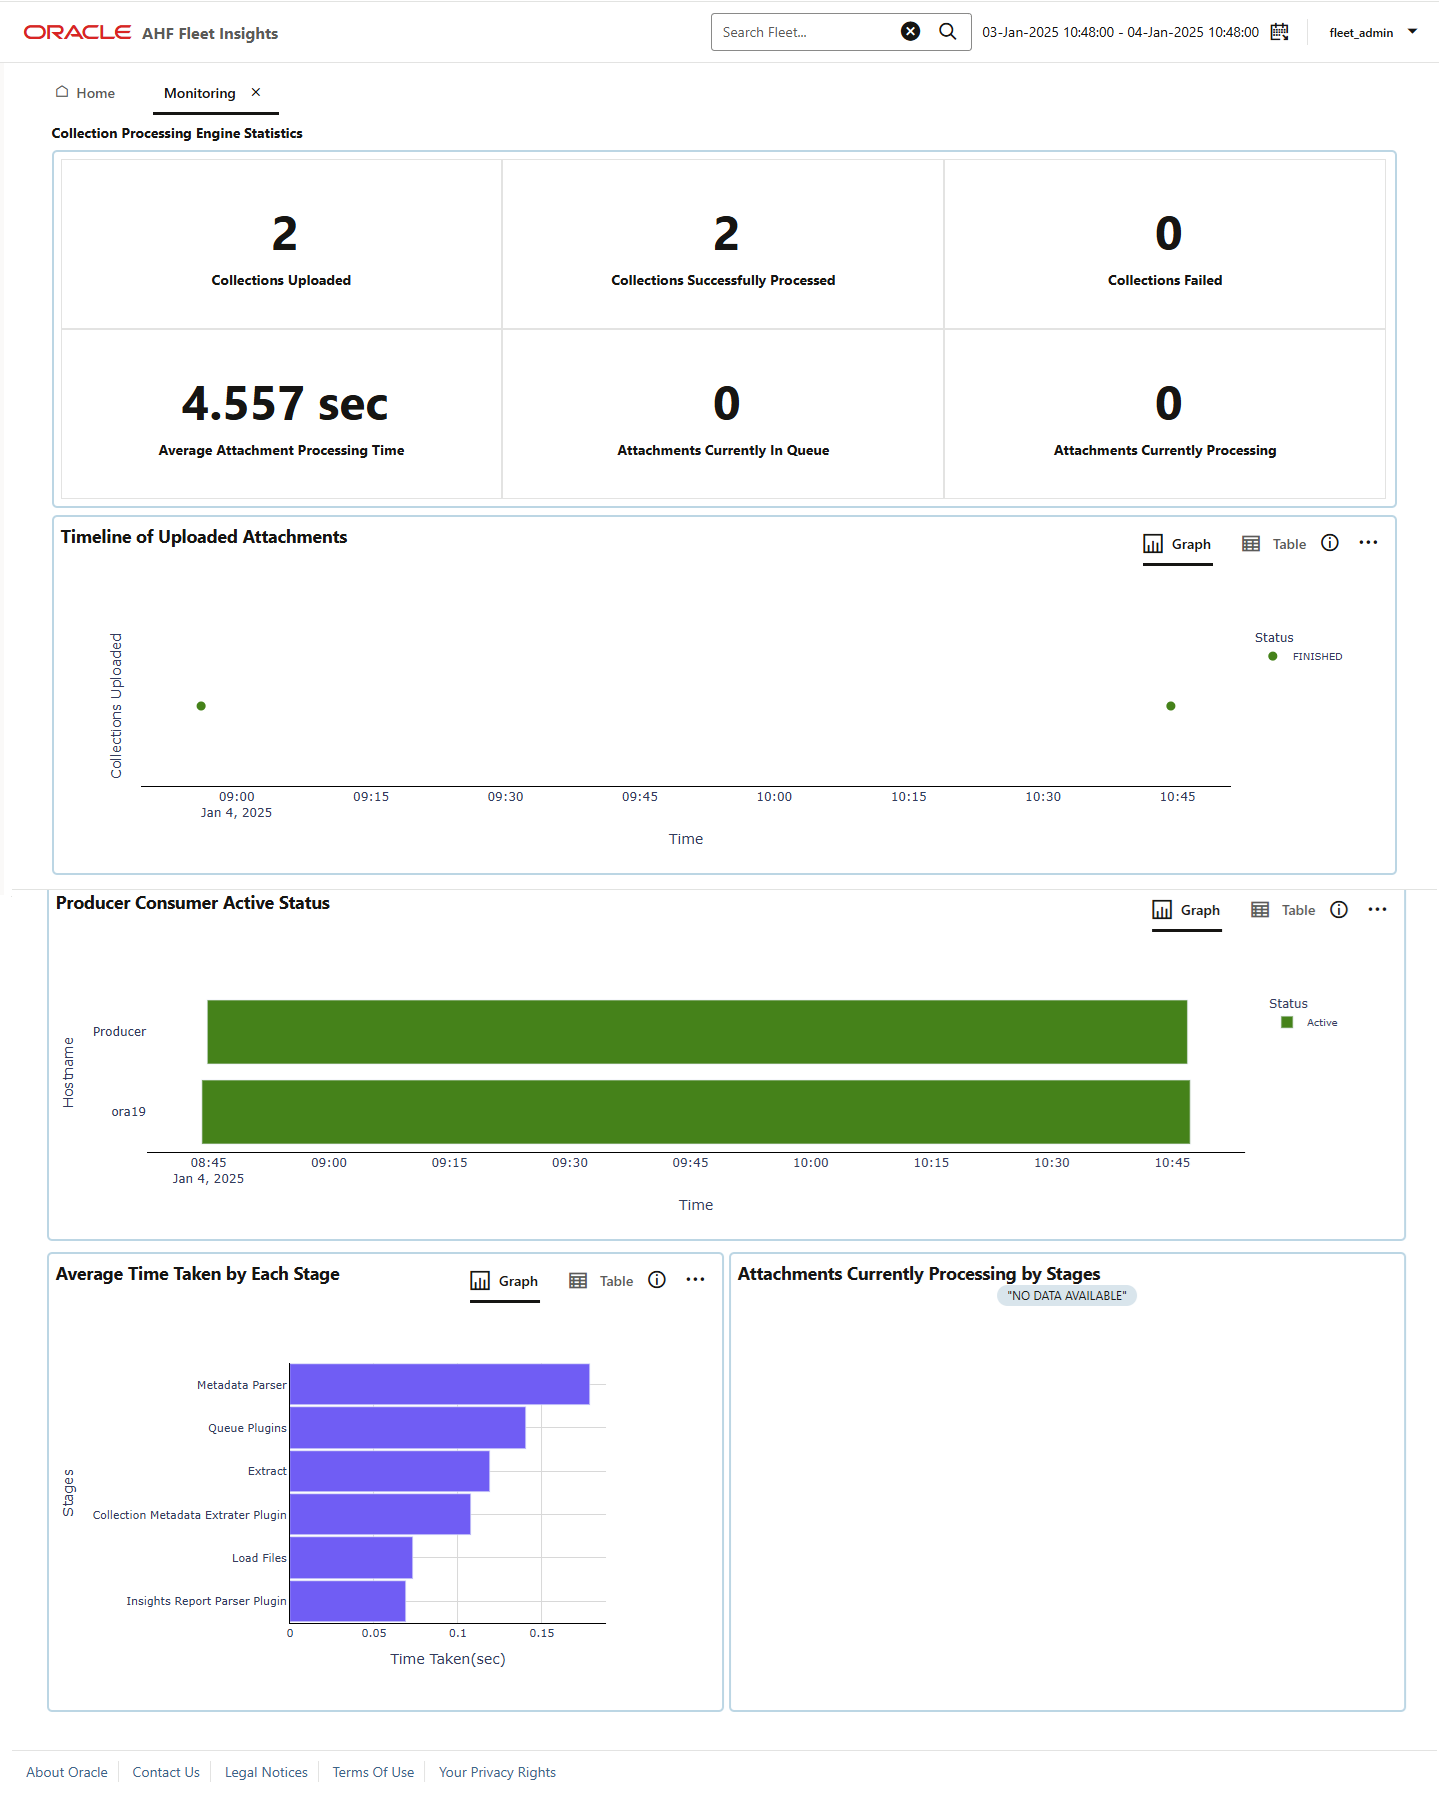The width and height of the screenshot is (1439, 1797).
Task: Click the Producer green status bar
Action: 697,1032
